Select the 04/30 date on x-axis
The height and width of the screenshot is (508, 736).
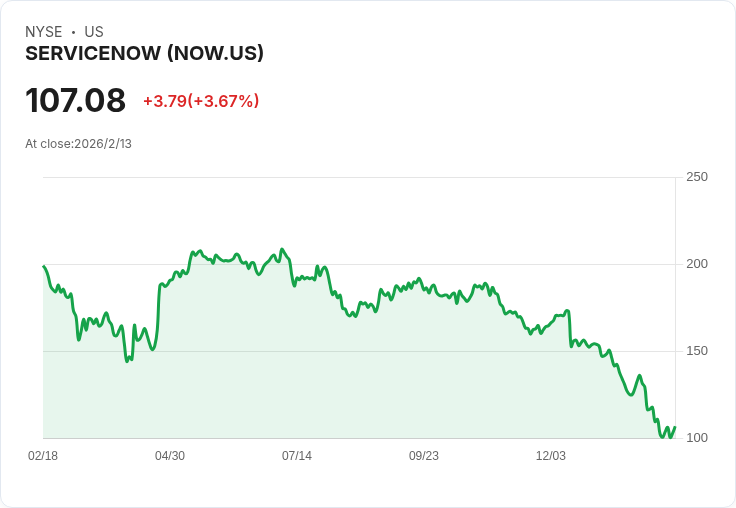click(170, 456)
